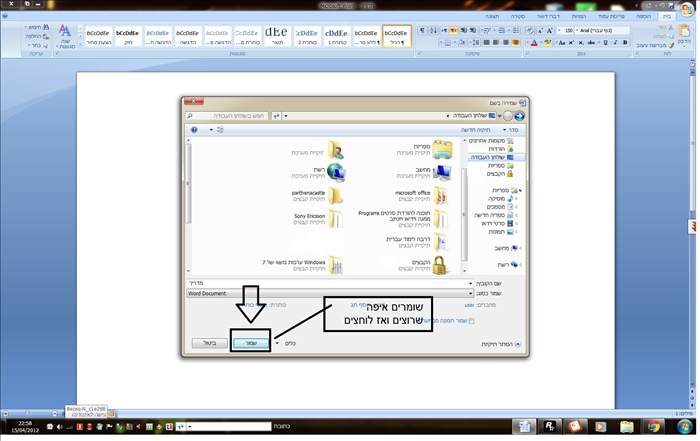Open the font name Arial dropdown
700x441 pixels.
pyautogui.click(x=577, y=30)
